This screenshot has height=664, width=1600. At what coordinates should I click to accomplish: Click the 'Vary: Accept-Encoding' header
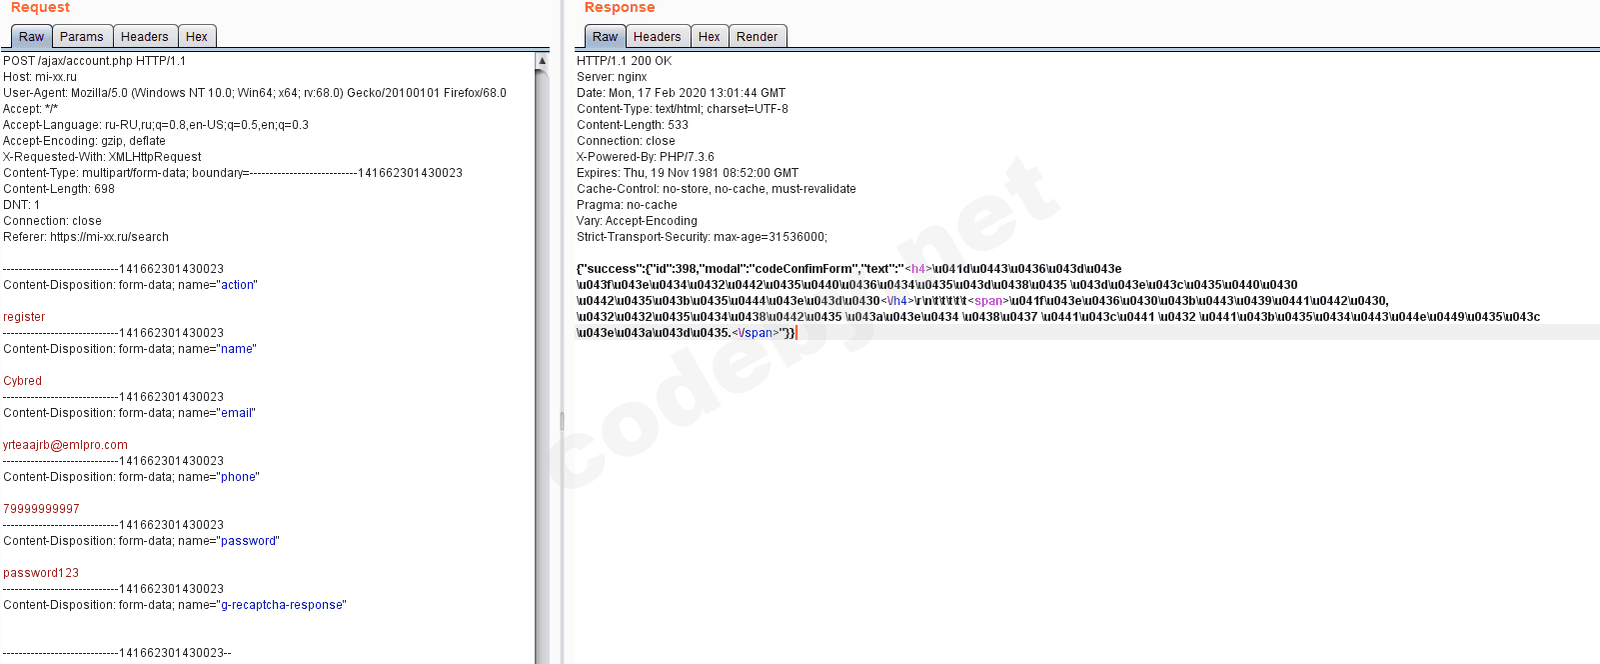click(637, 221)
